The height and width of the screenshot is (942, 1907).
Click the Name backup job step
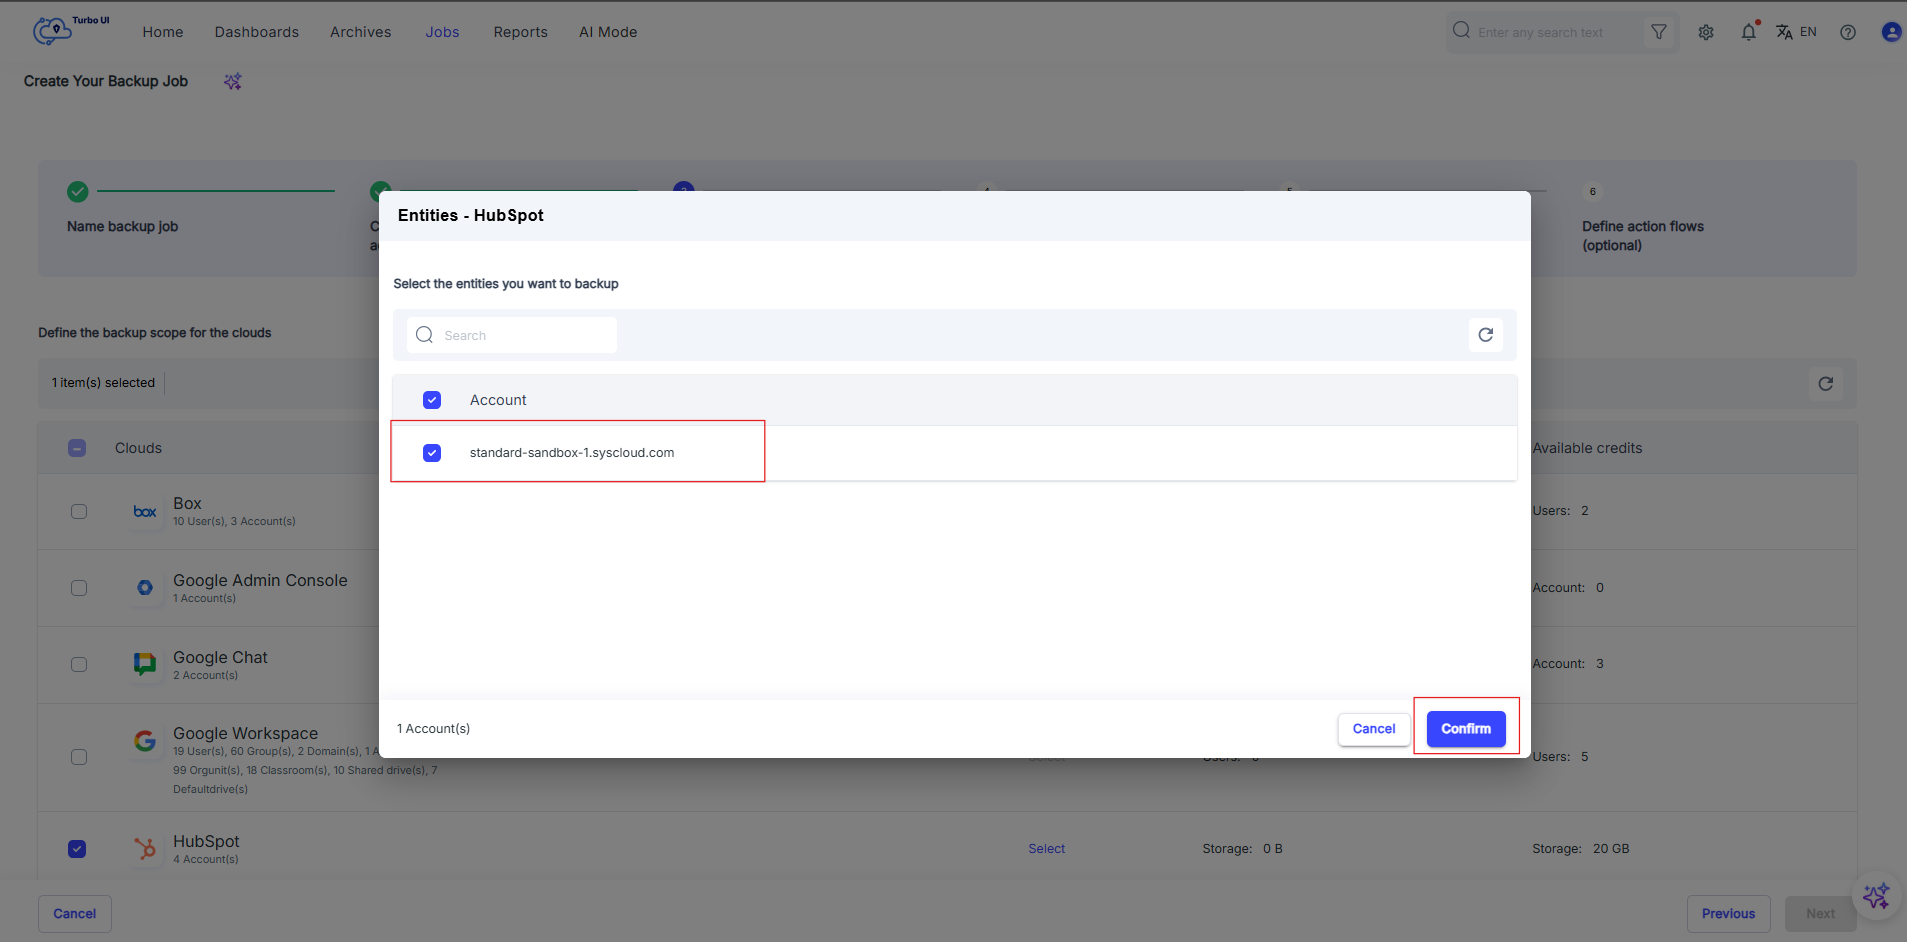click(122, 227)
